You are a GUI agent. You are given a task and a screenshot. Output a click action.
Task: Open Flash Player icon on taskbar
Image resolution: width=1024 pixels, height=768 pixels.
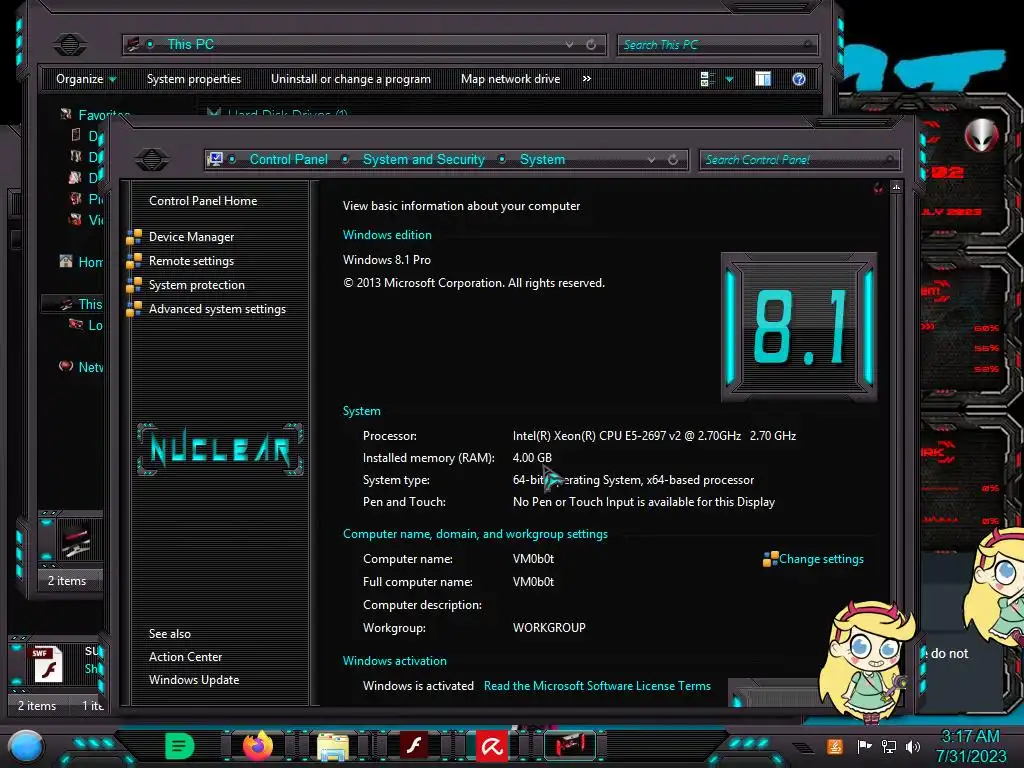point(414,745)
